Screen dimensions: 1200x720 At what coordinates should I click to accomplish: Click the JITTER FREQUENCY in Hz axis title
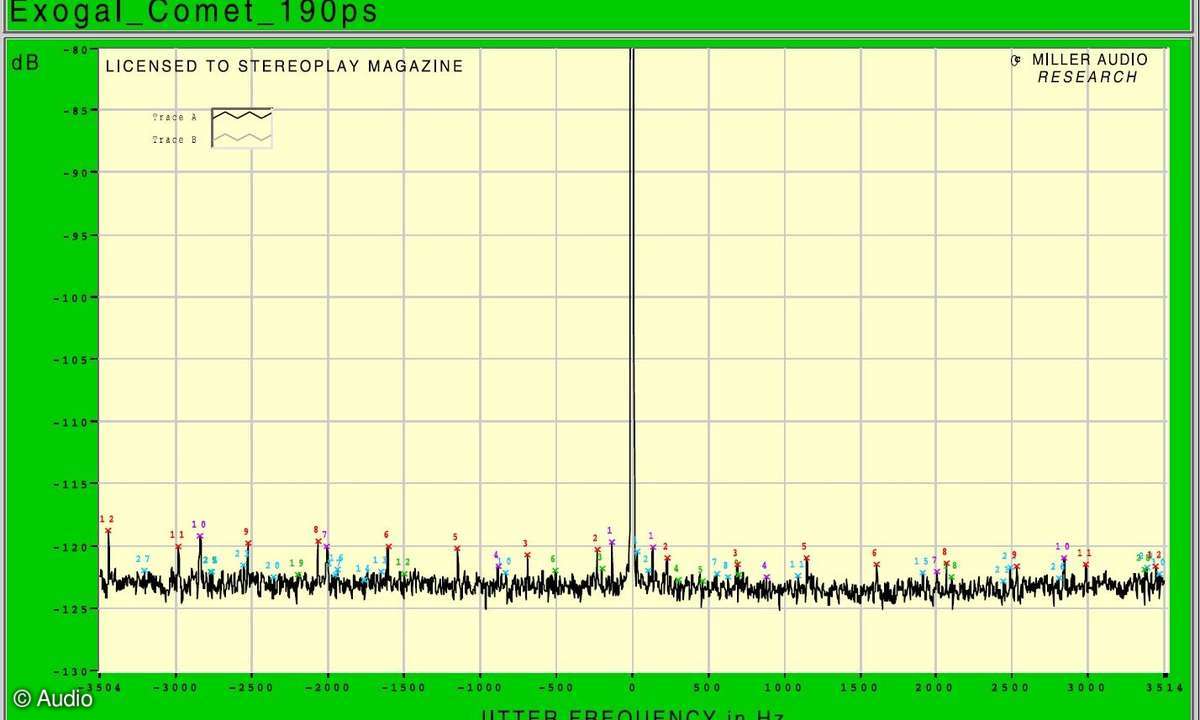click(633, 714)
